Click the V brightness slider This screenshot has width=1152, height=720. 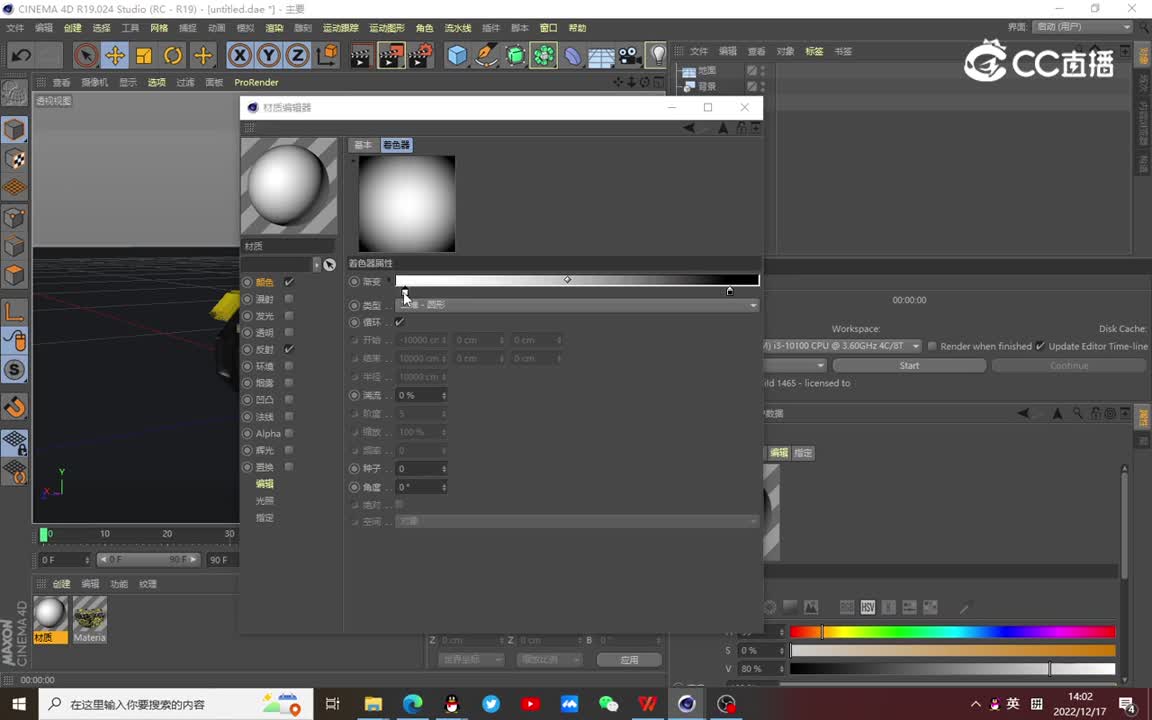(x=953, y=669)
